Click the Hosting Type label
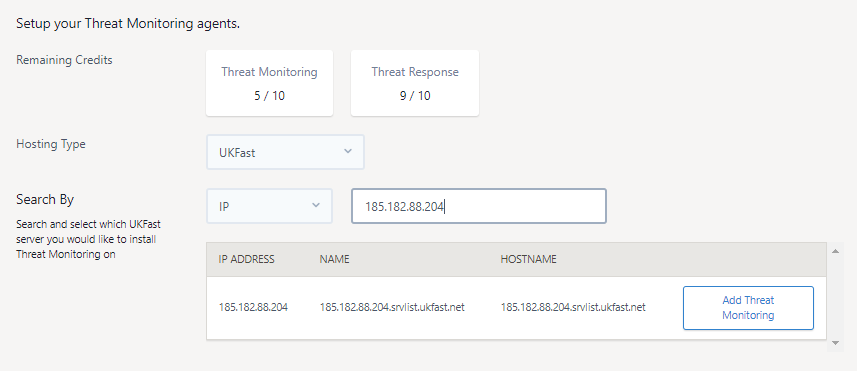This screenshot has height=371, width=857. pyautogui.click(x=51, y=144)
